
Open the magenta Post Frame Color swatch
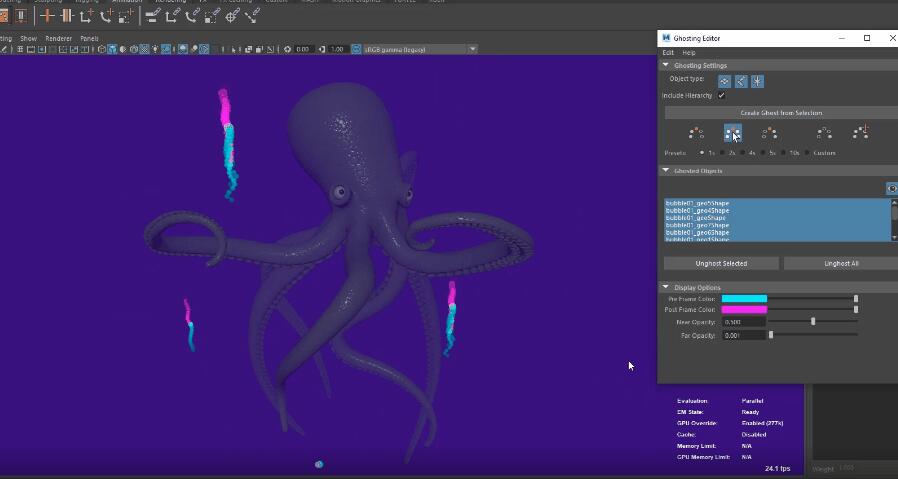[744, 309]
